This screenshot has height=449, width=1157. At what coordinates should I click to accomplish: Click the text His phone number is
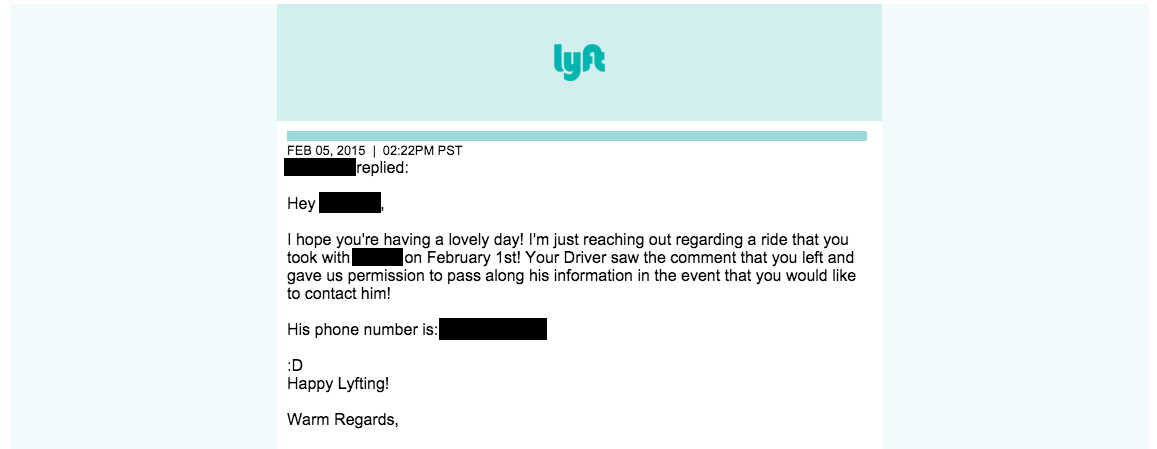(362, 330)
